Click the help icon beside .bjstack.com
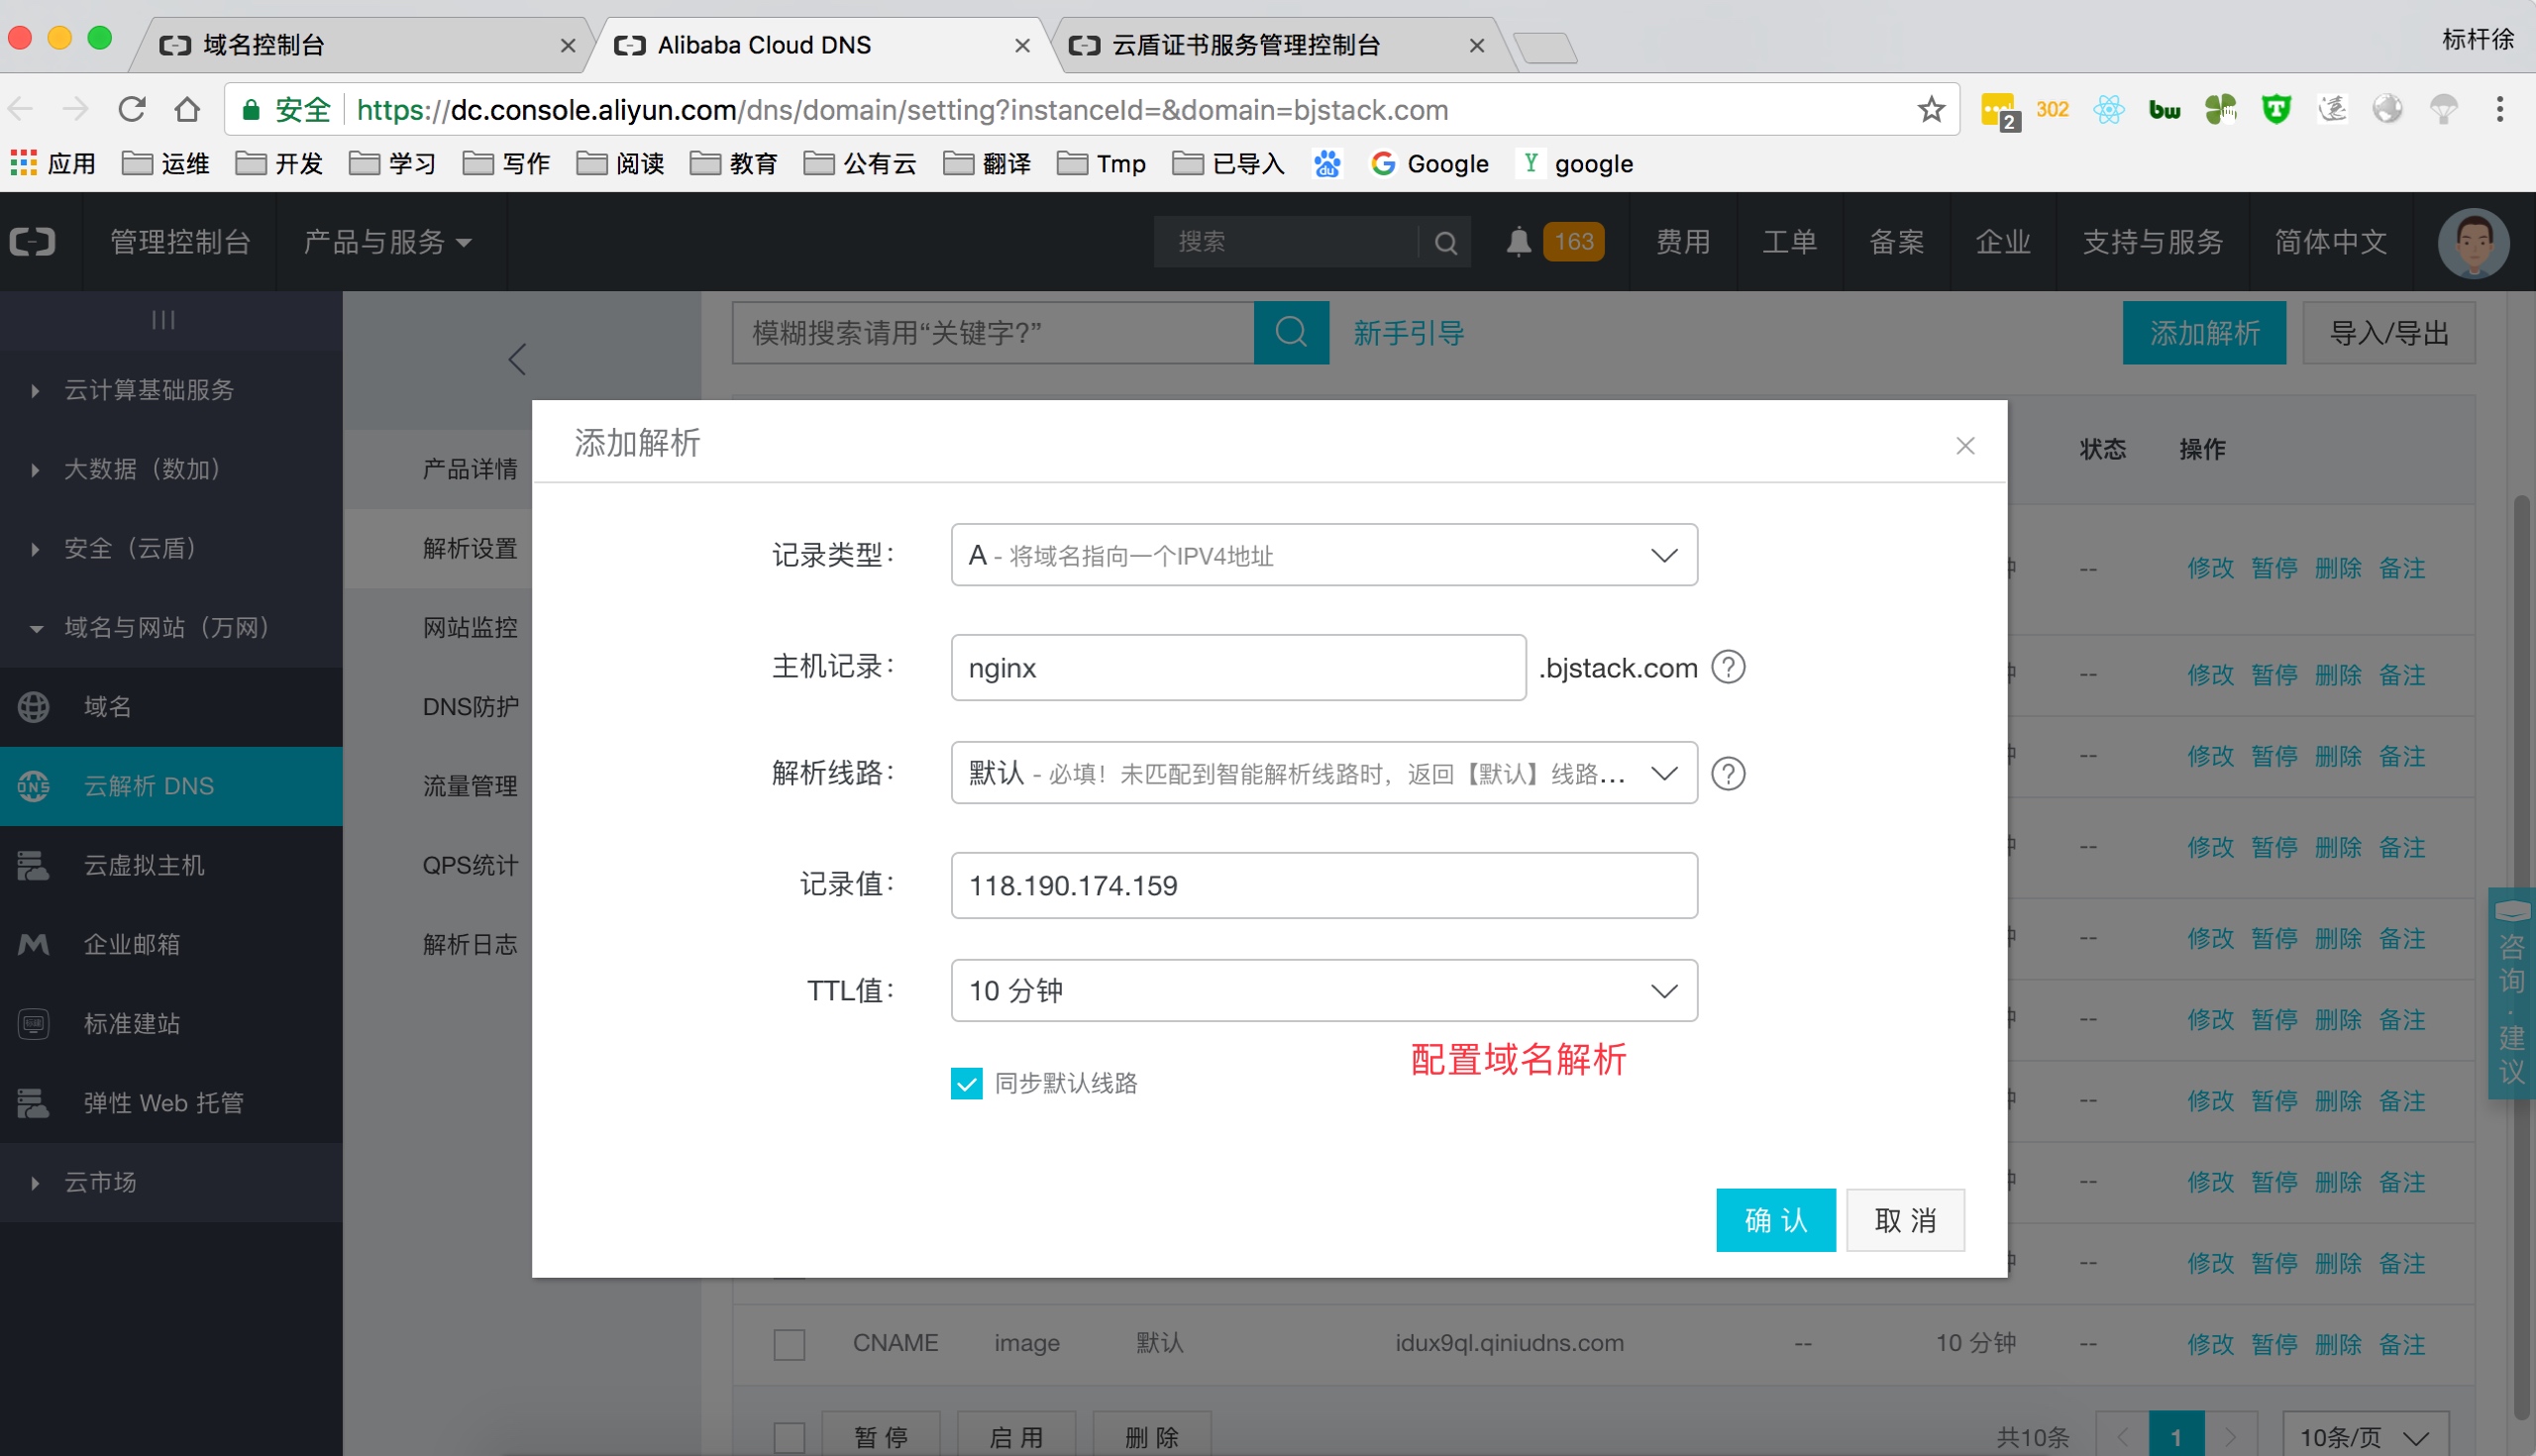 coord(1728,667)
